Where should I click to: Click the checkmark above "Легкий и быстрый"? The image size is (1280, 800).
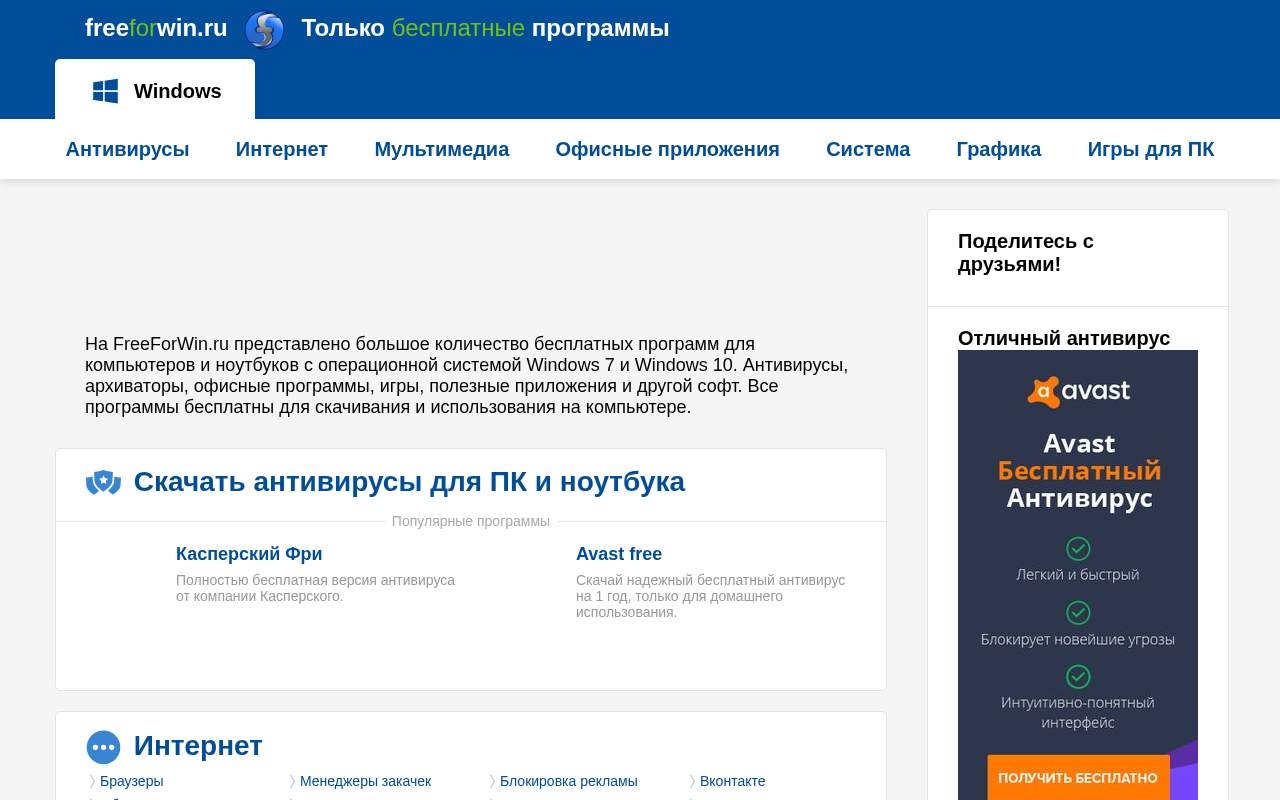point(1078,548)
